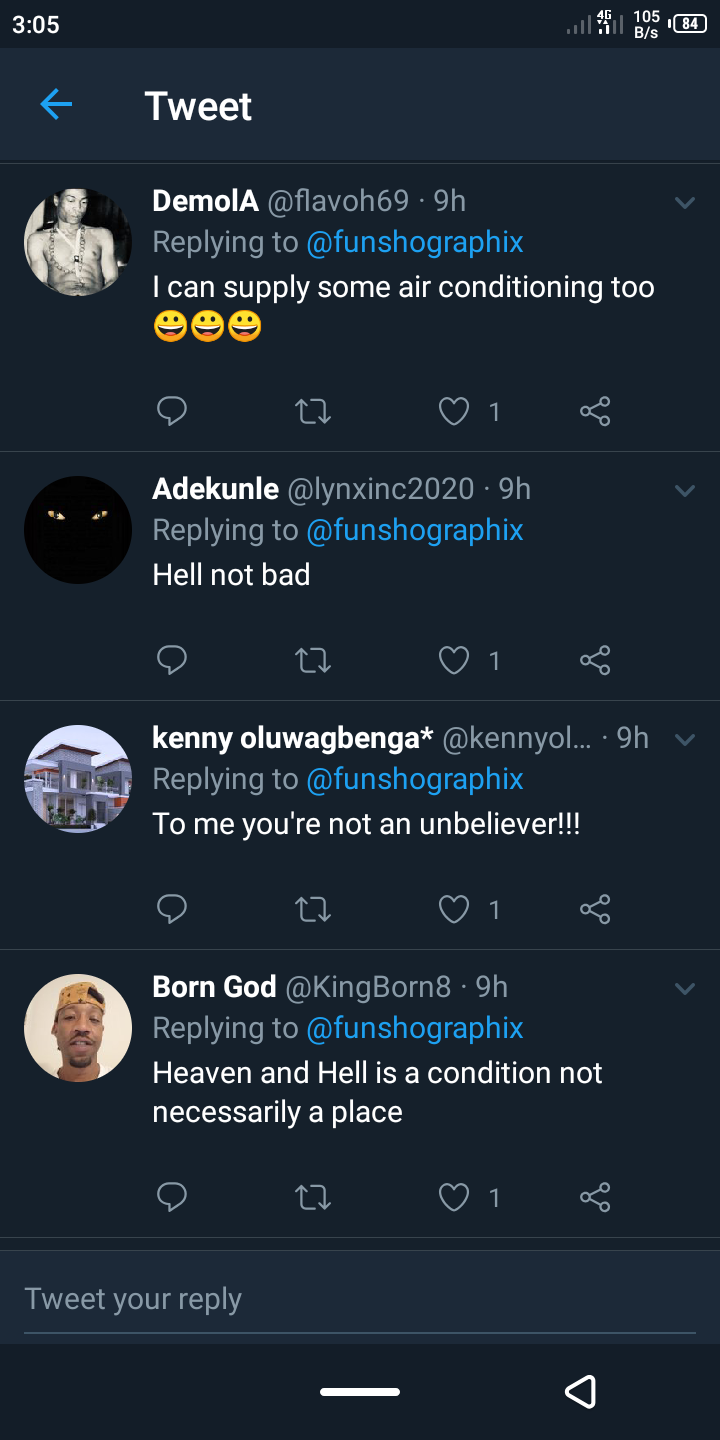Open @funshographix link in DemolA's reply
This screenshot has width=720, height=1440.
[x=414, y=243]
